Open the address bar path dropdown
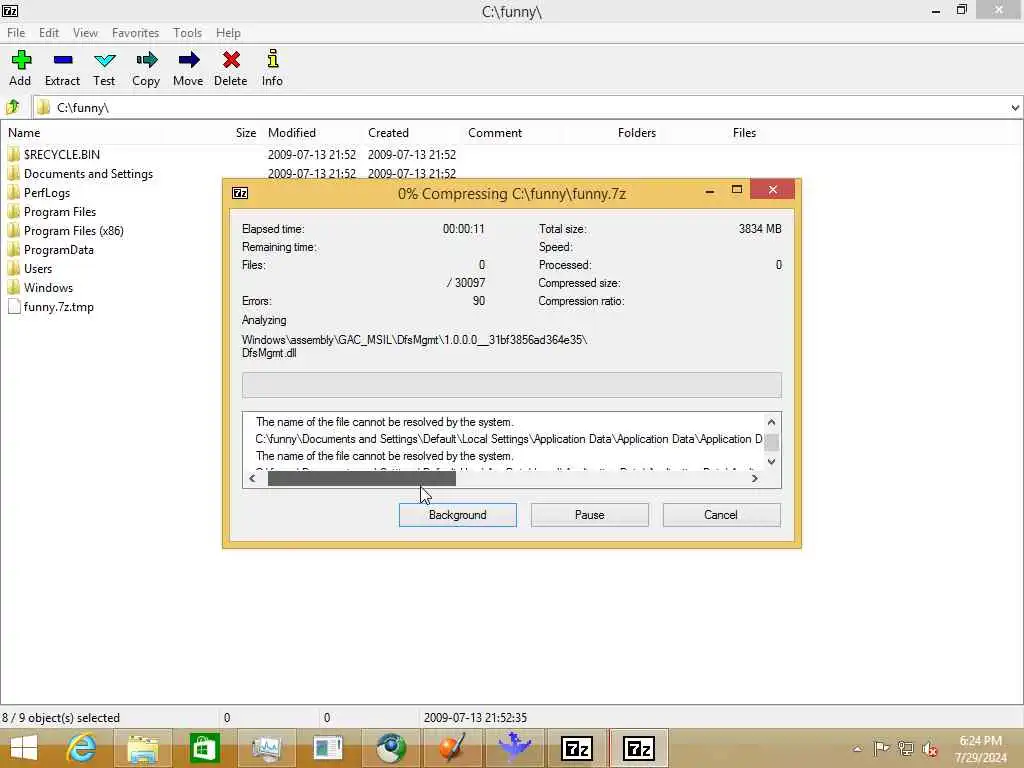Image resolution: width=1024 pixels, height=768 pixels. point(1015,108)
